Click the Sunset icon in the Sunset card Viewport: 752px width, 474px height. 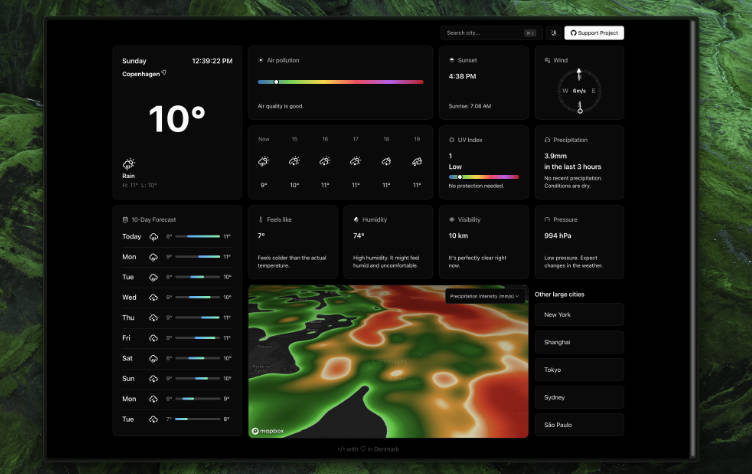tap(452, 60)
